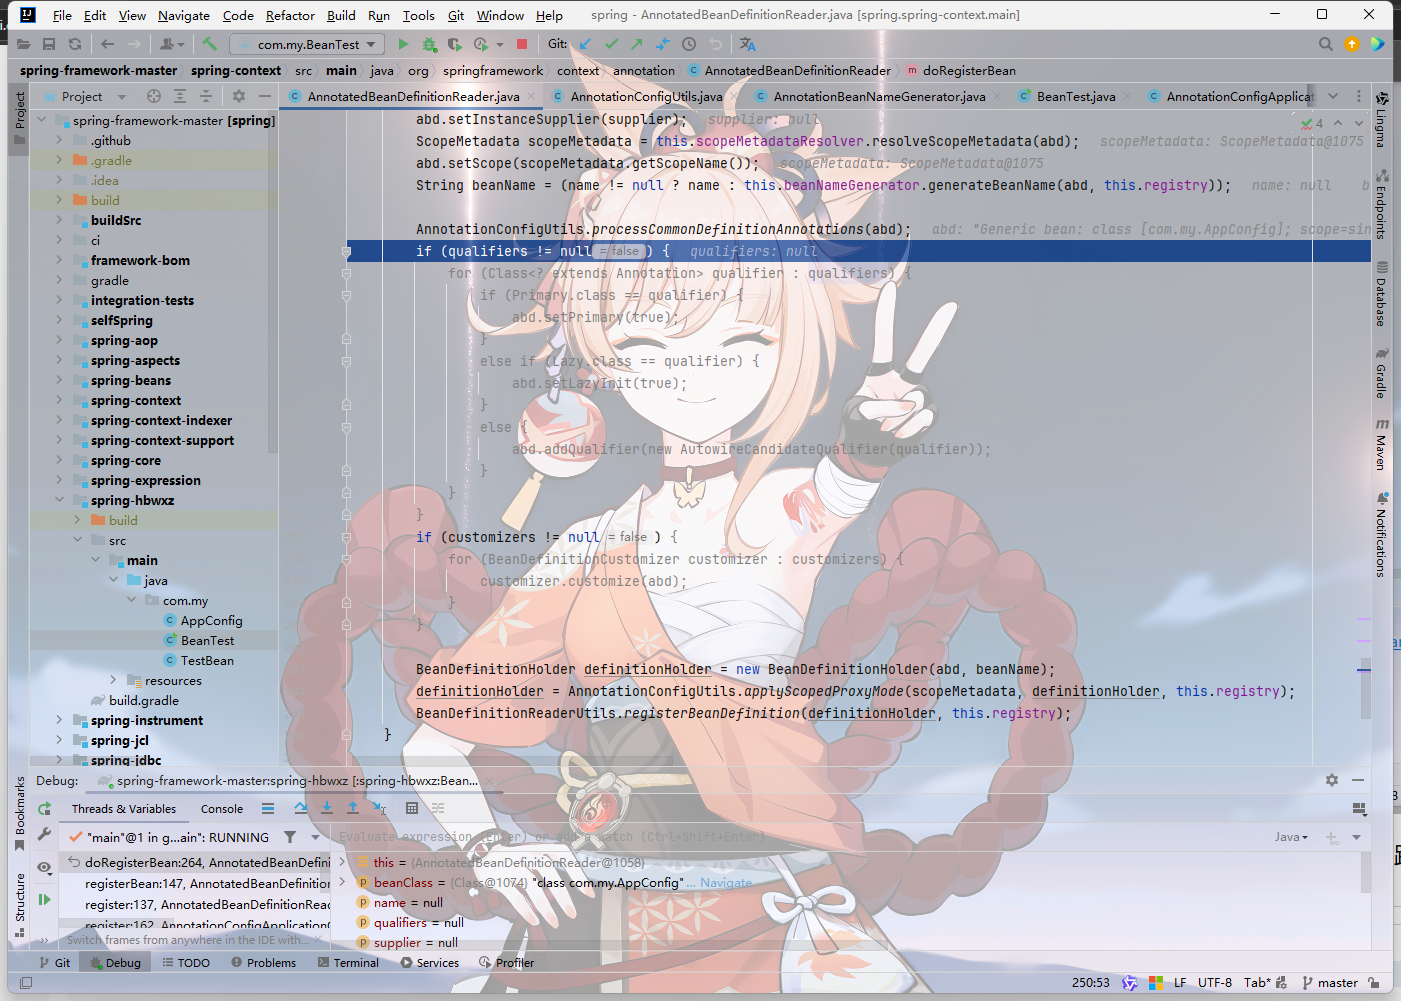The height and width of the screenshot is (1001, 1401).
Task: Expand spring-aop module in tree
Action: click(x=59, y=340)
